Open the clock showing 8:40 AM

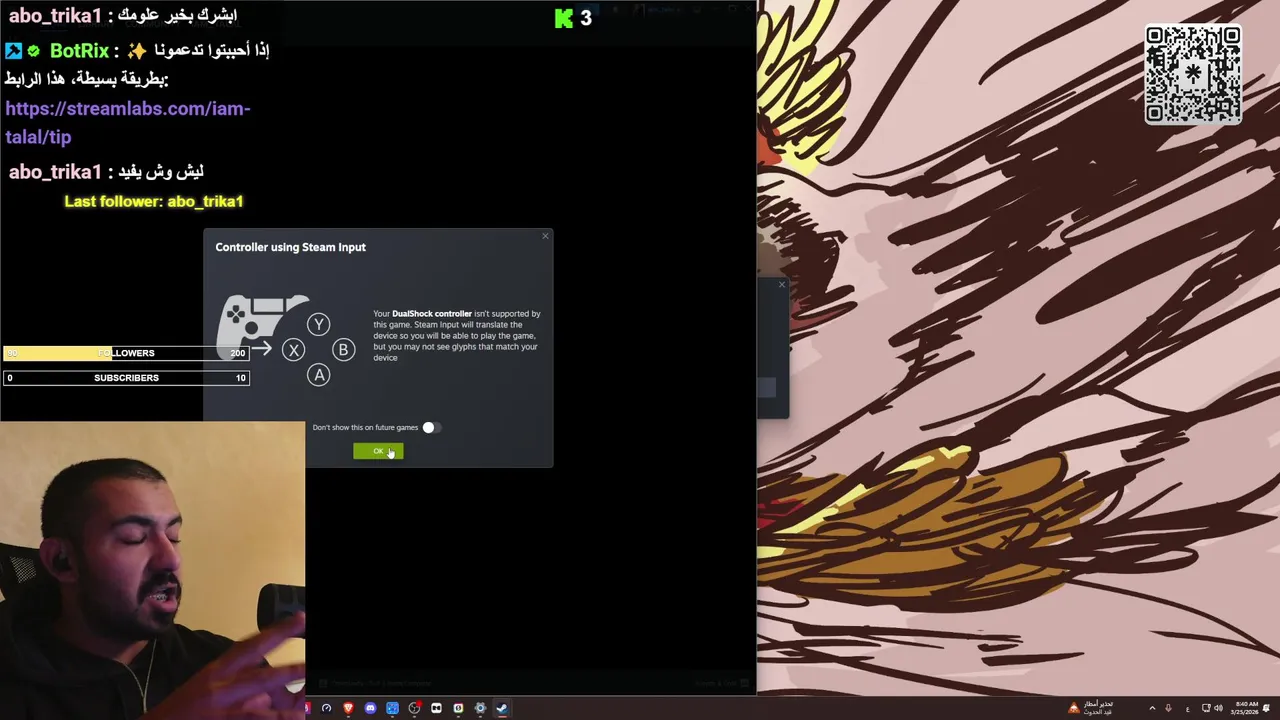point(1246,708)
